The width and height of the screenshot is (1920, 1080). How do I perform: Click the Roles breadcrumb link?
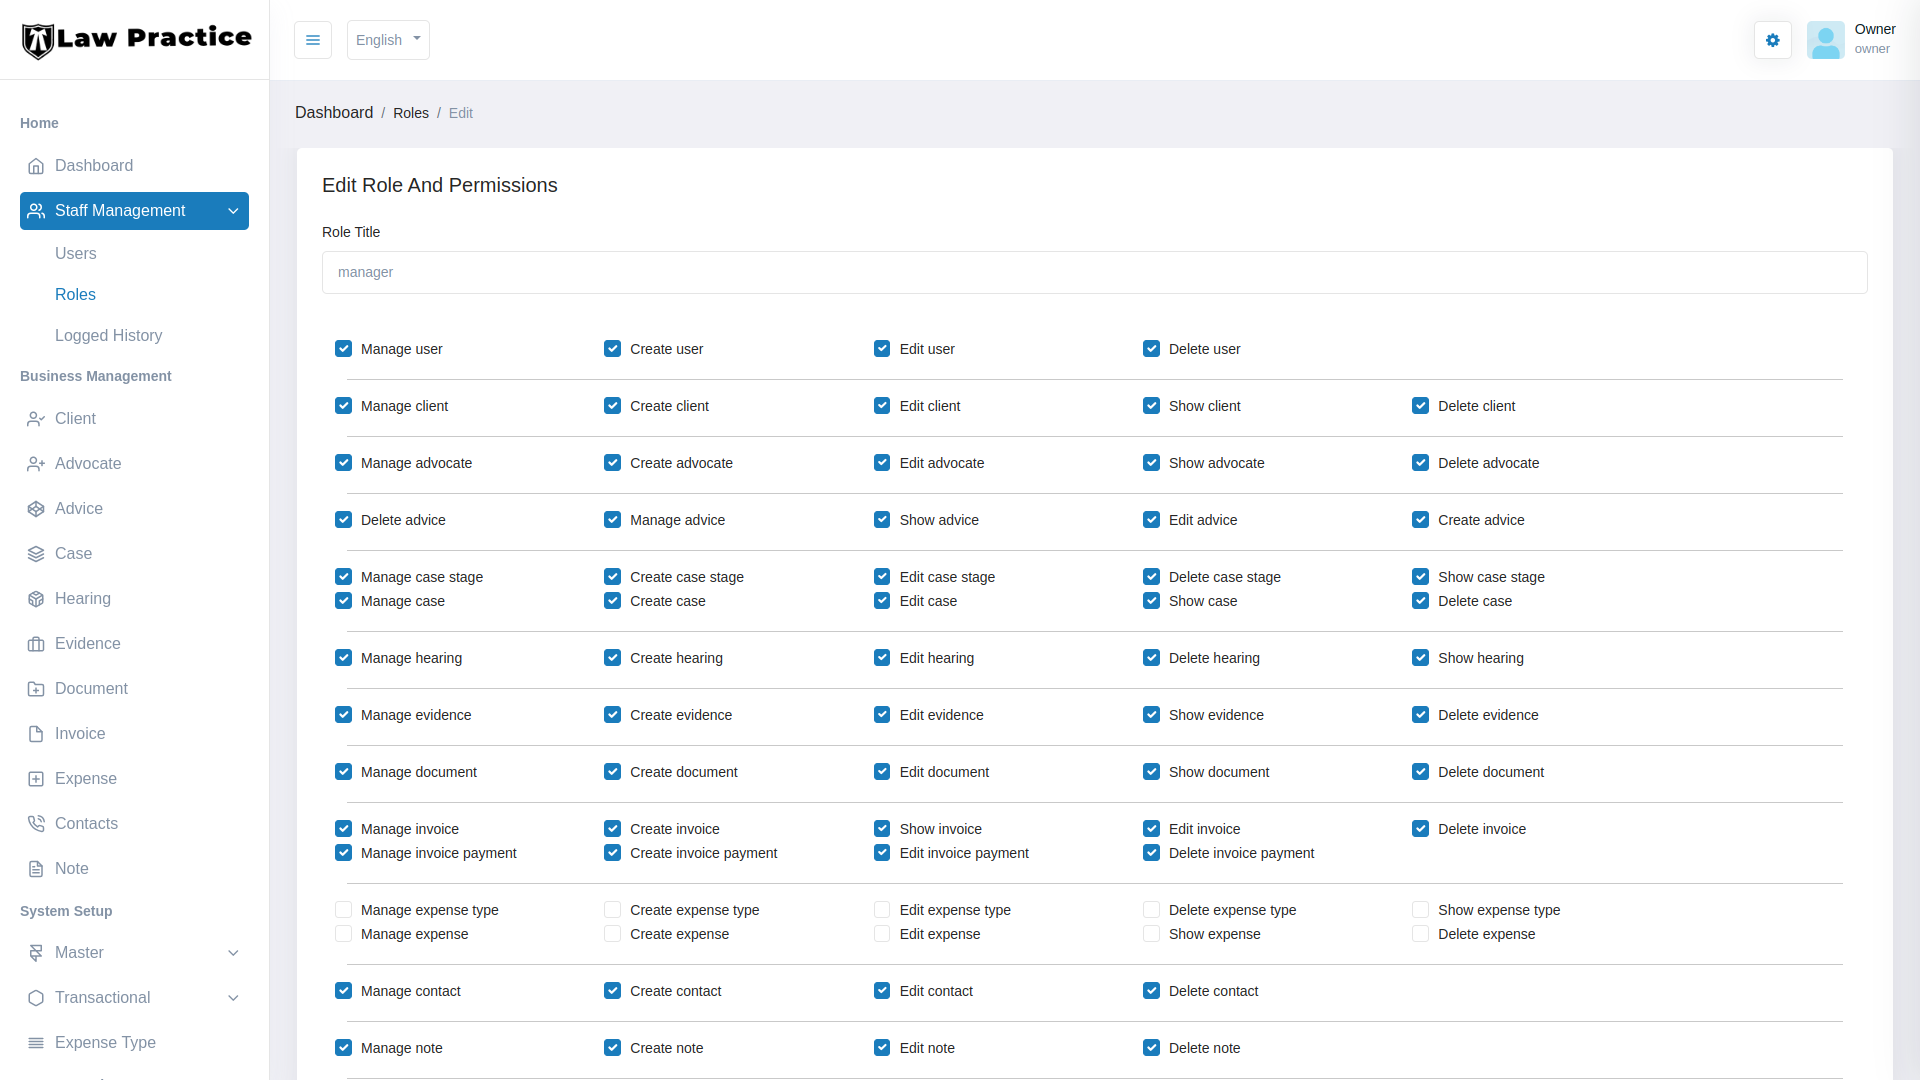tap(410, 113)
